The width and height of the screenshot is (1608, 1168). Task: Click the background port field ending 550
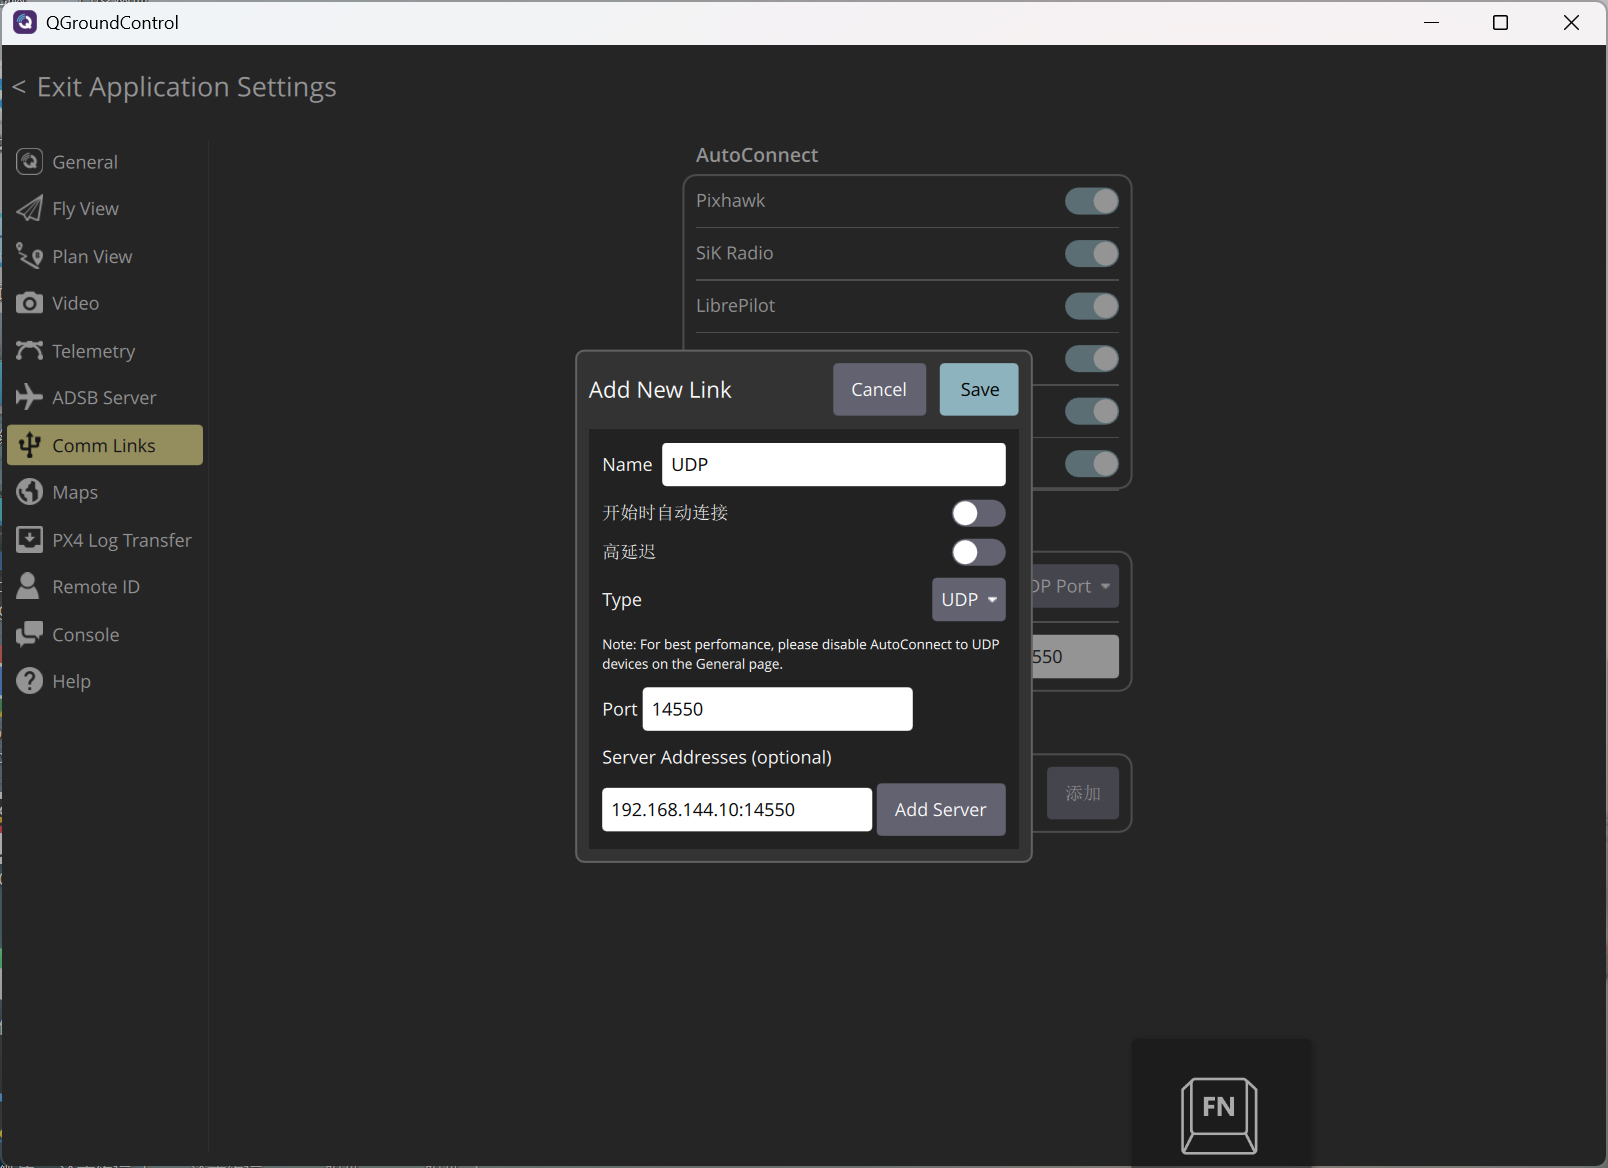tap(1075, 657)
